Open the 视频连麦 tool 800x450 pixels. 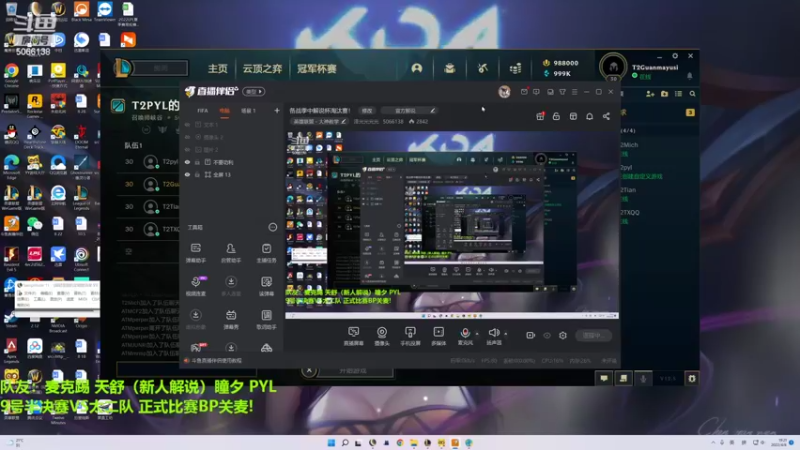(195, 286)
